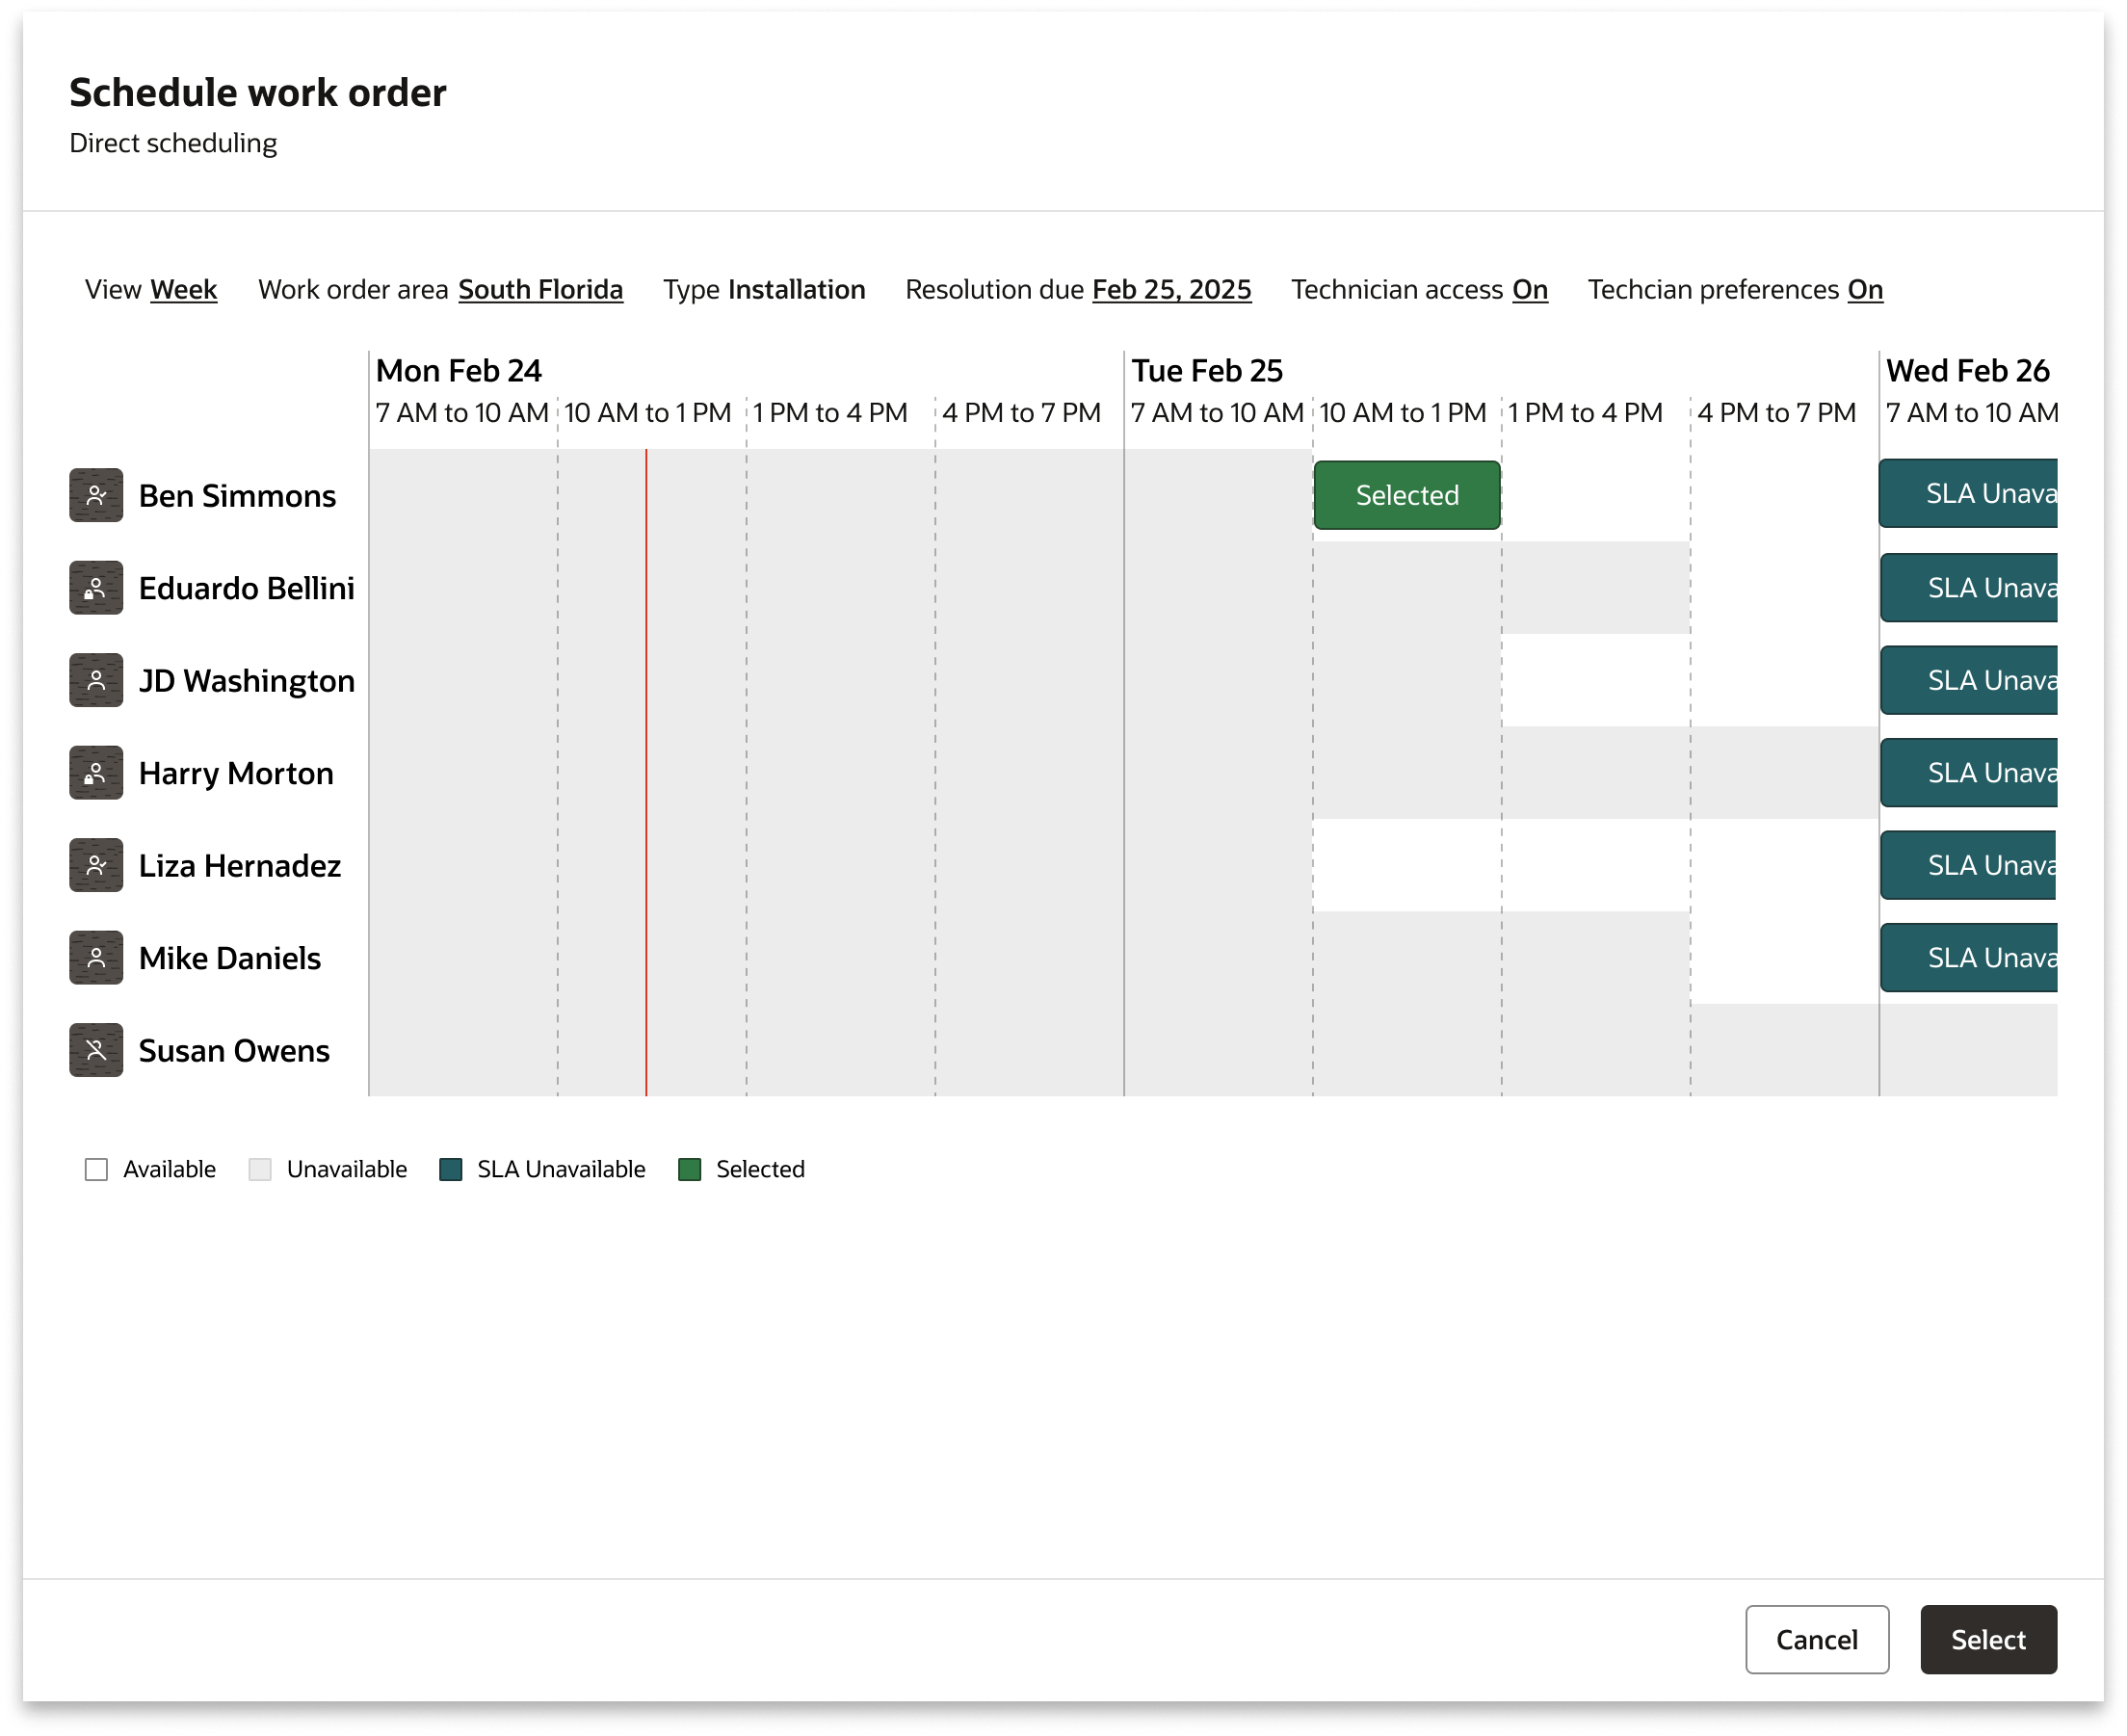2127x1736 pixels.
Task: Click Liza Hernadez technician avatar icon
Action: (96, 865)
